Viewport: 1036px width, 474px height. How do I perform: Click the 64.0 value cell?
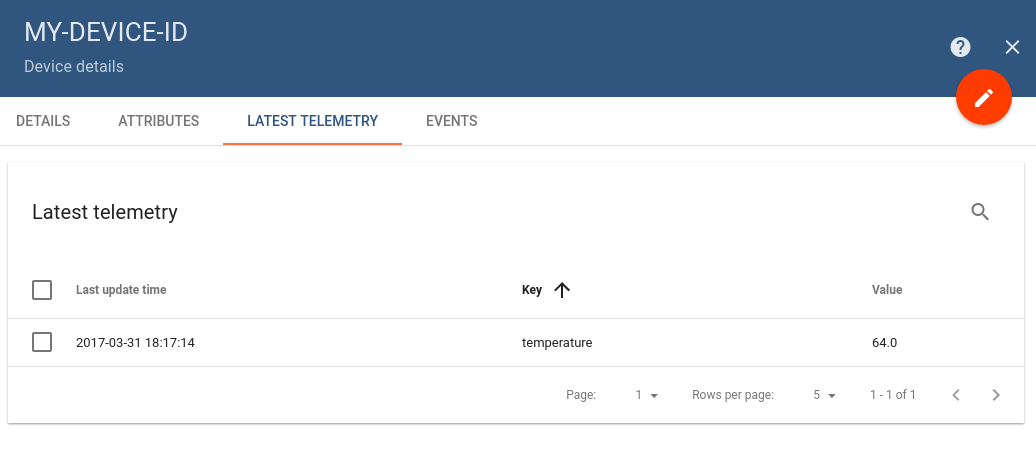(884, 342)
